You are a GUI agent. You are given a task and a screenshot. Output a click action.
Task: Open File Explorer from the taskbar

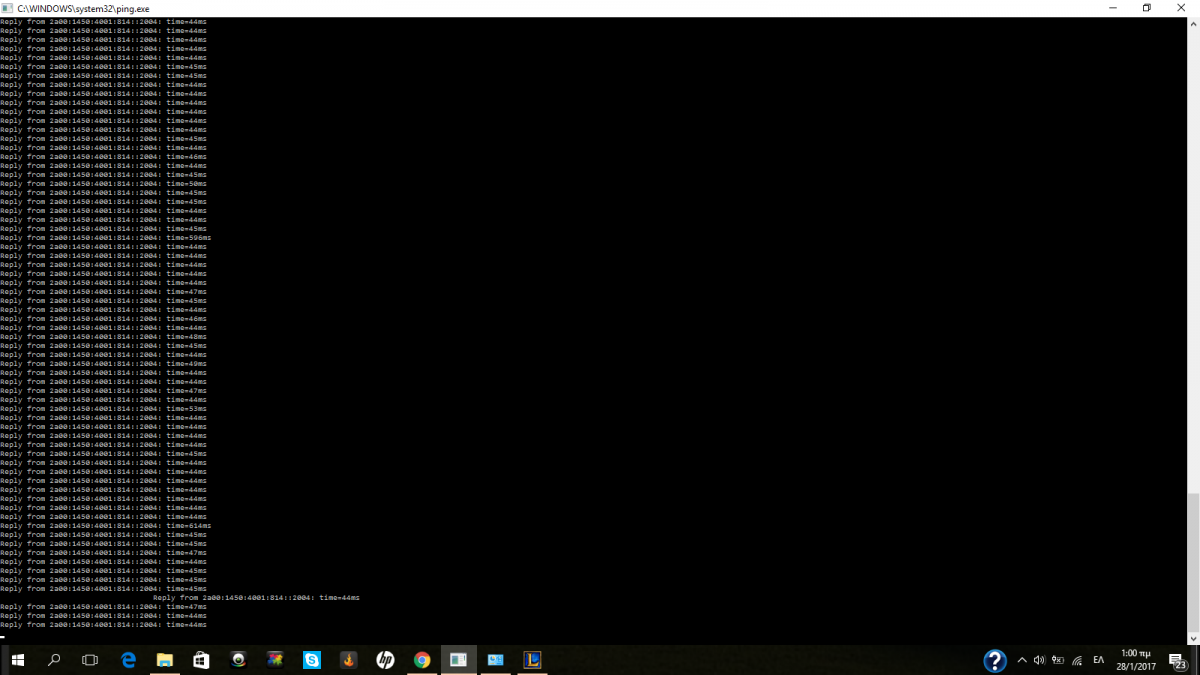[x=165, y=660]
